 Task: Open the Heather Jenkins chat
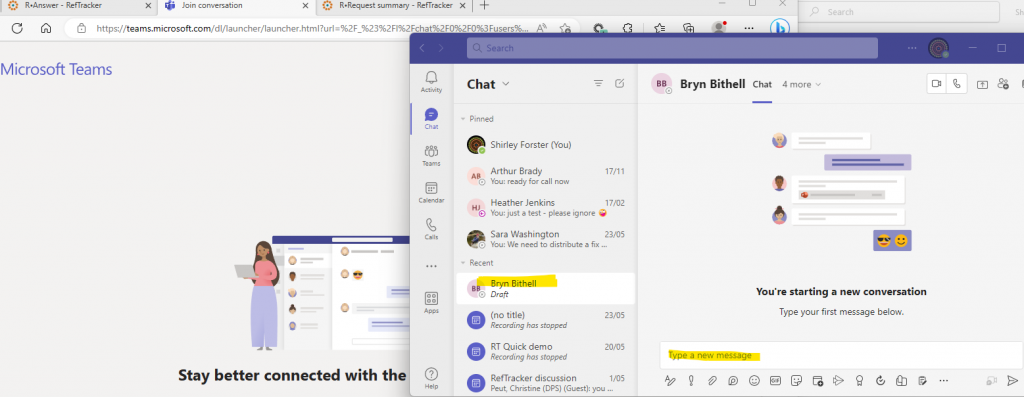(545, 208)
